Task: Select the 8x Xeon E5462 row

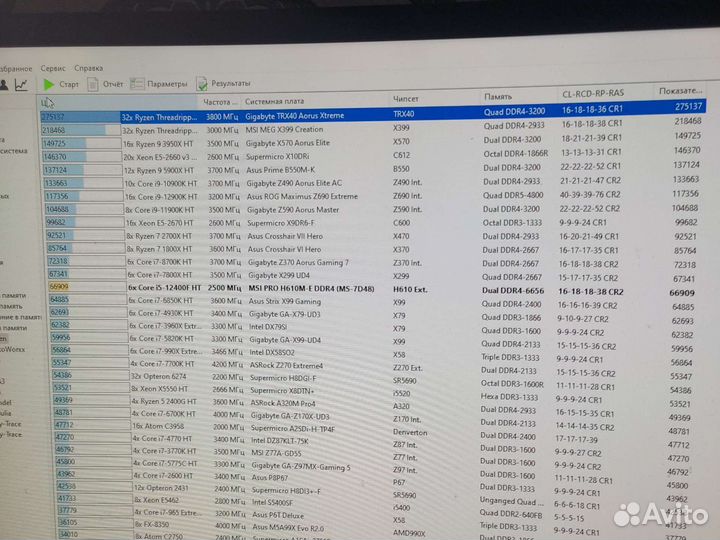Action: pos(373,509)
